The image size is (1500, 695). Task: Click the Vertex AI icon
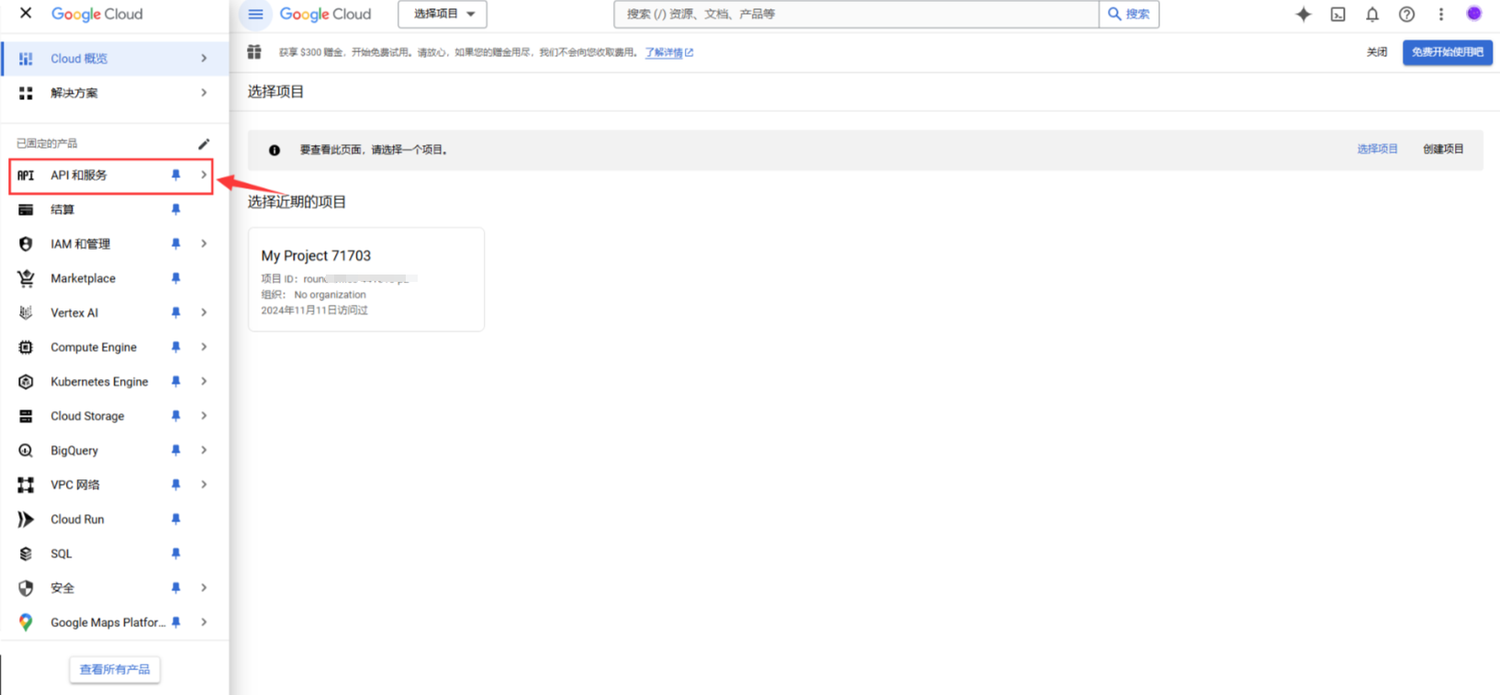tap(26, 313)
